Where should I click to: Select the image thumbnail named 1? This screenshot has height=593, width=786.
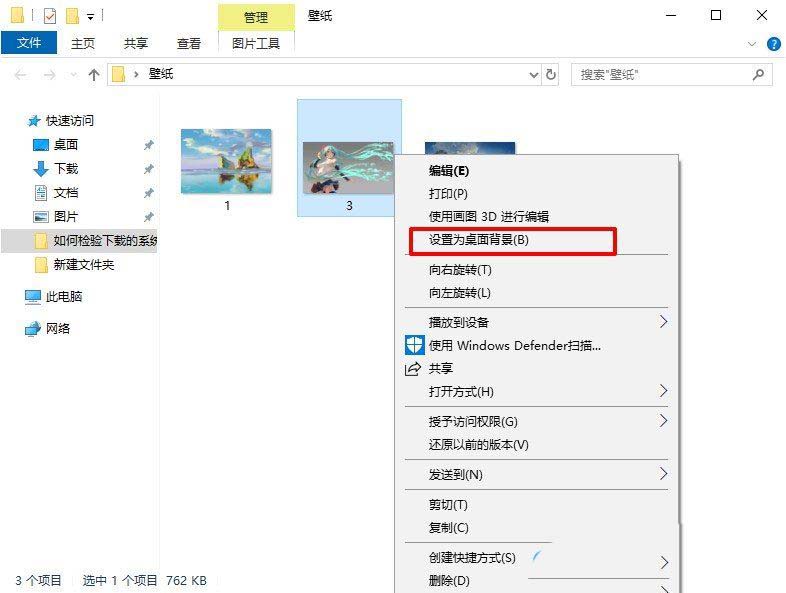226,162
